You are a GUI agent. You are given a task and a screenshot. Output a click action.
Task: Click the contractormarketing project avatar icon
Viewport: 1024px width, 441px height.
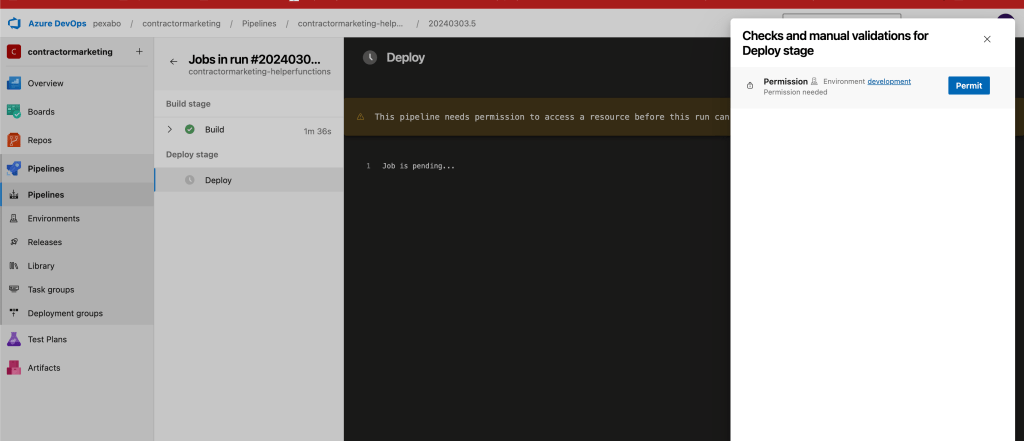[x=14, y=52]
